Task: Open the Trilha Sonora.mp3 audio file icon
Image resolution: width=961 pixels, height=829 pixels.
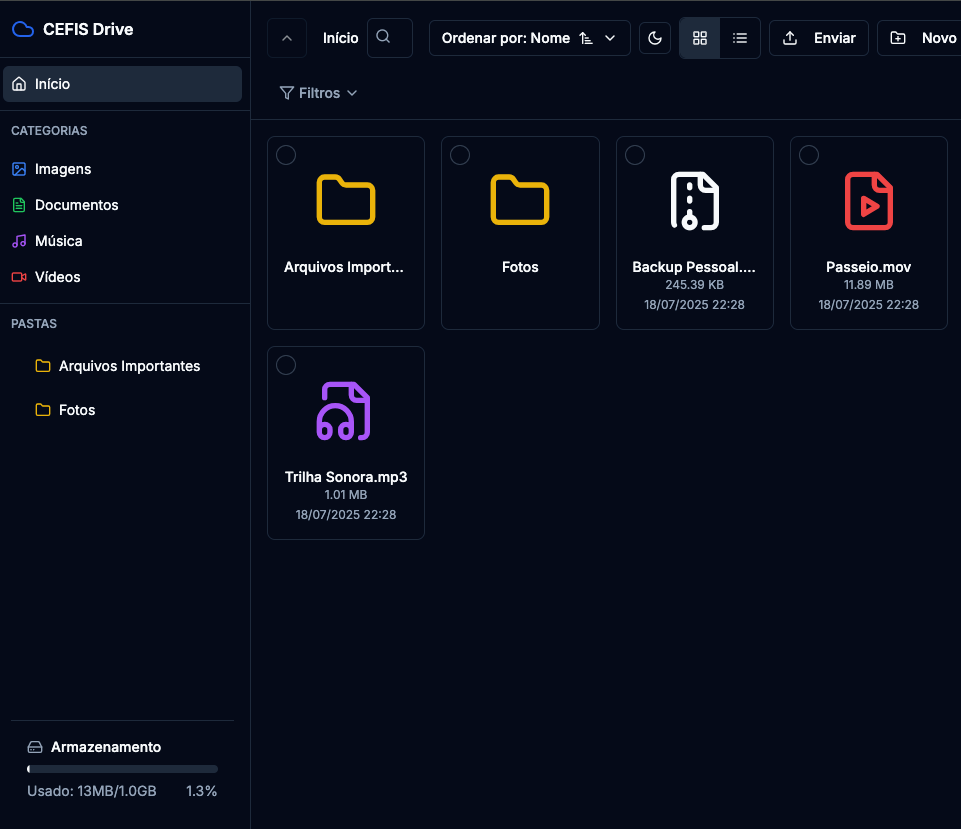Action: pos(345,411)
